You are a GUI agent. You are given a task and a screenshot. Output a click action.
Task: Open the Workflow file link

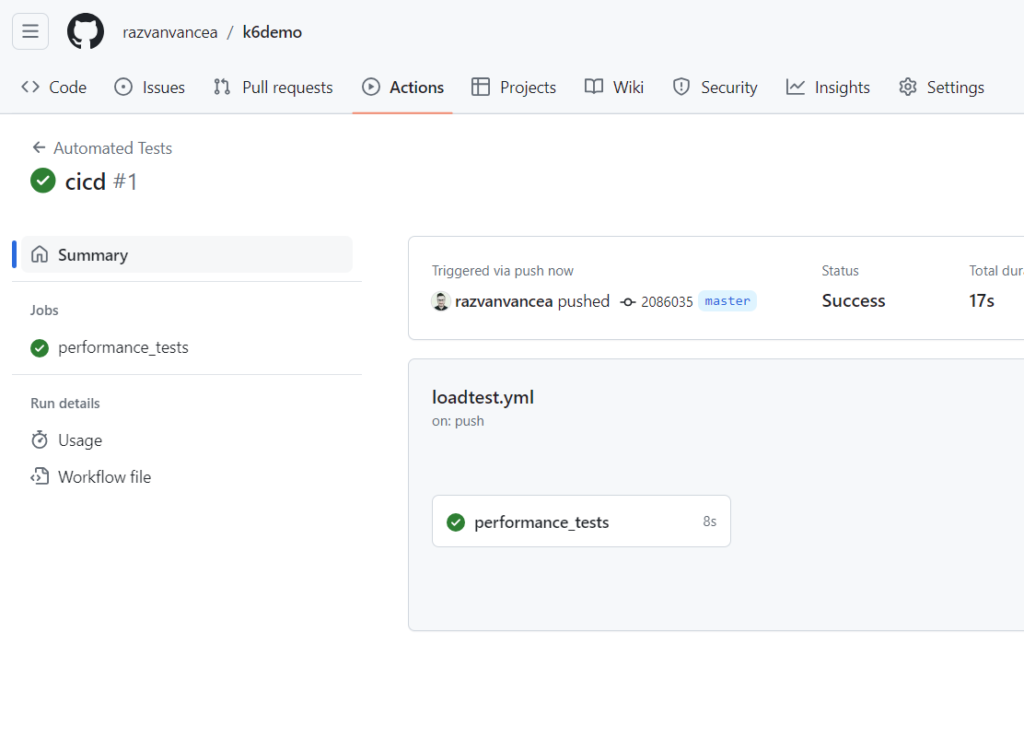pos(104,477)
